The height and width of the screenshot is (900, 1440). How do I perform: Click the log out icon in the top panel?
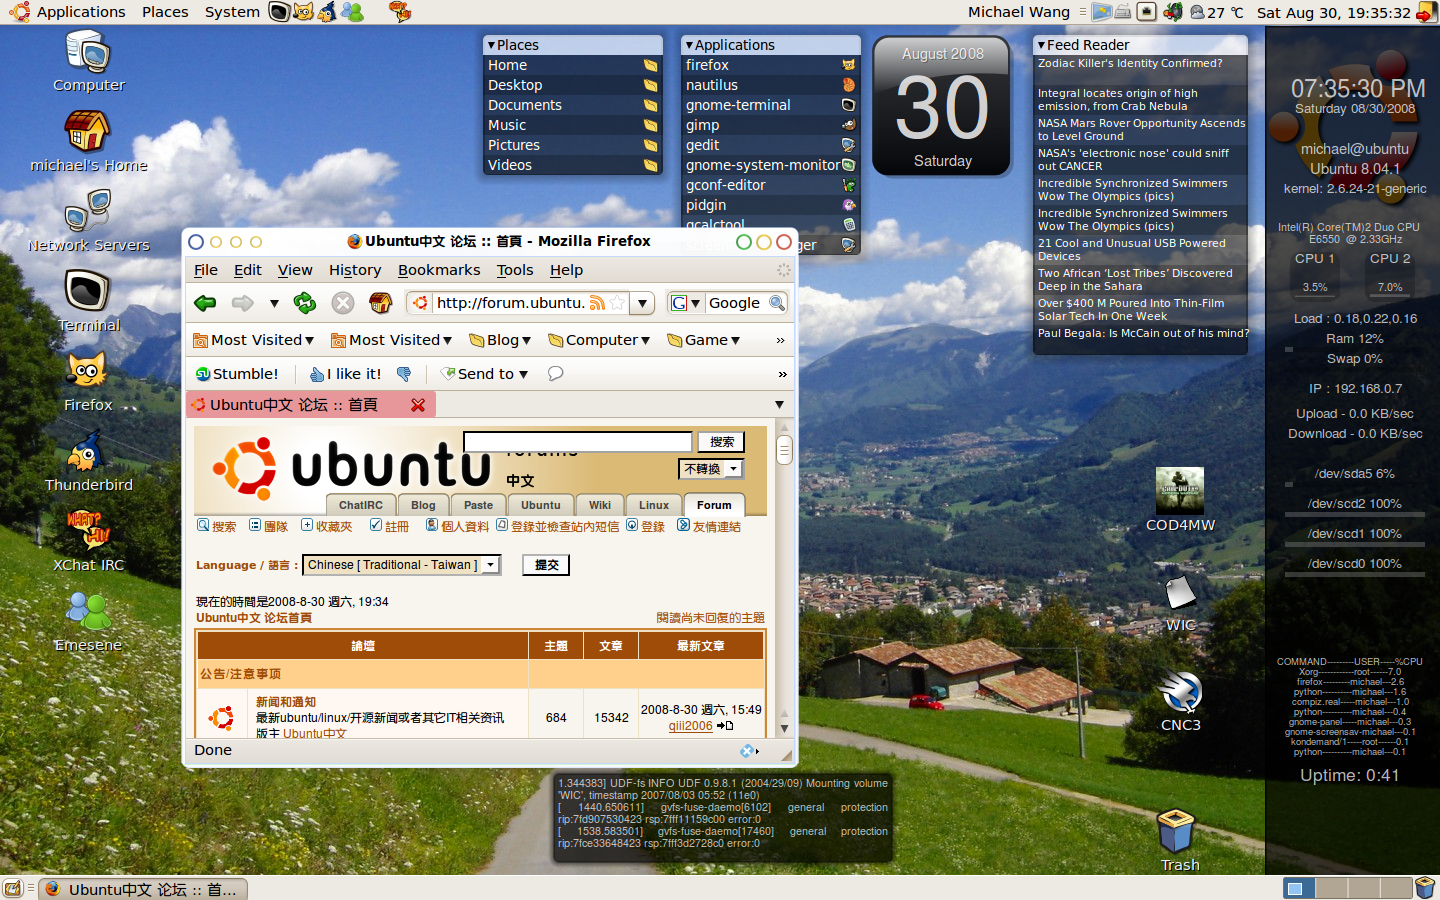click(x=1426, y=12)
